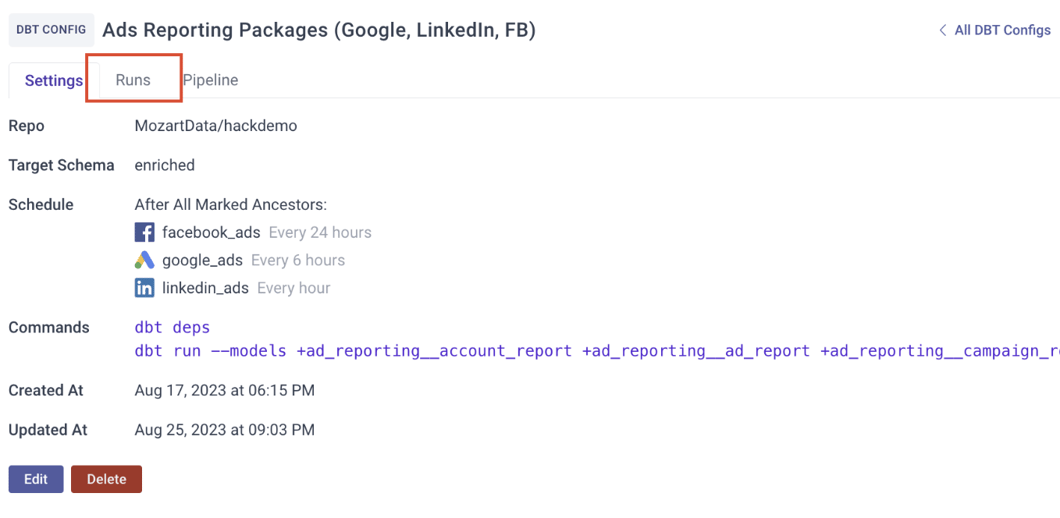Image resolution: width=1060 pixels, height=518 pixels.
Task: Click the dbt deps command
Action: pos(172,327)
